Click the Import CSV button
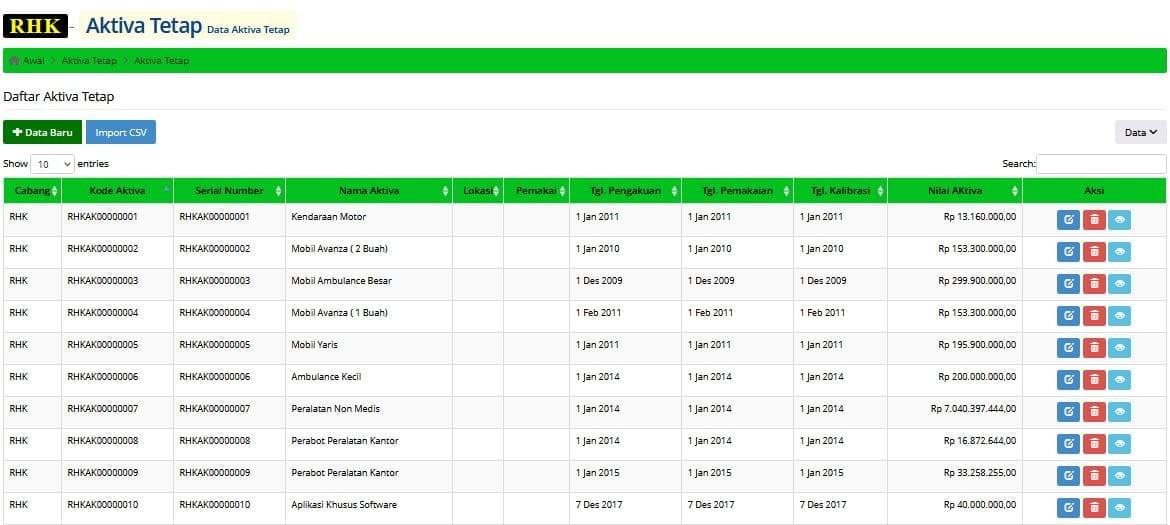1170x525 pixels. point(120,132)
